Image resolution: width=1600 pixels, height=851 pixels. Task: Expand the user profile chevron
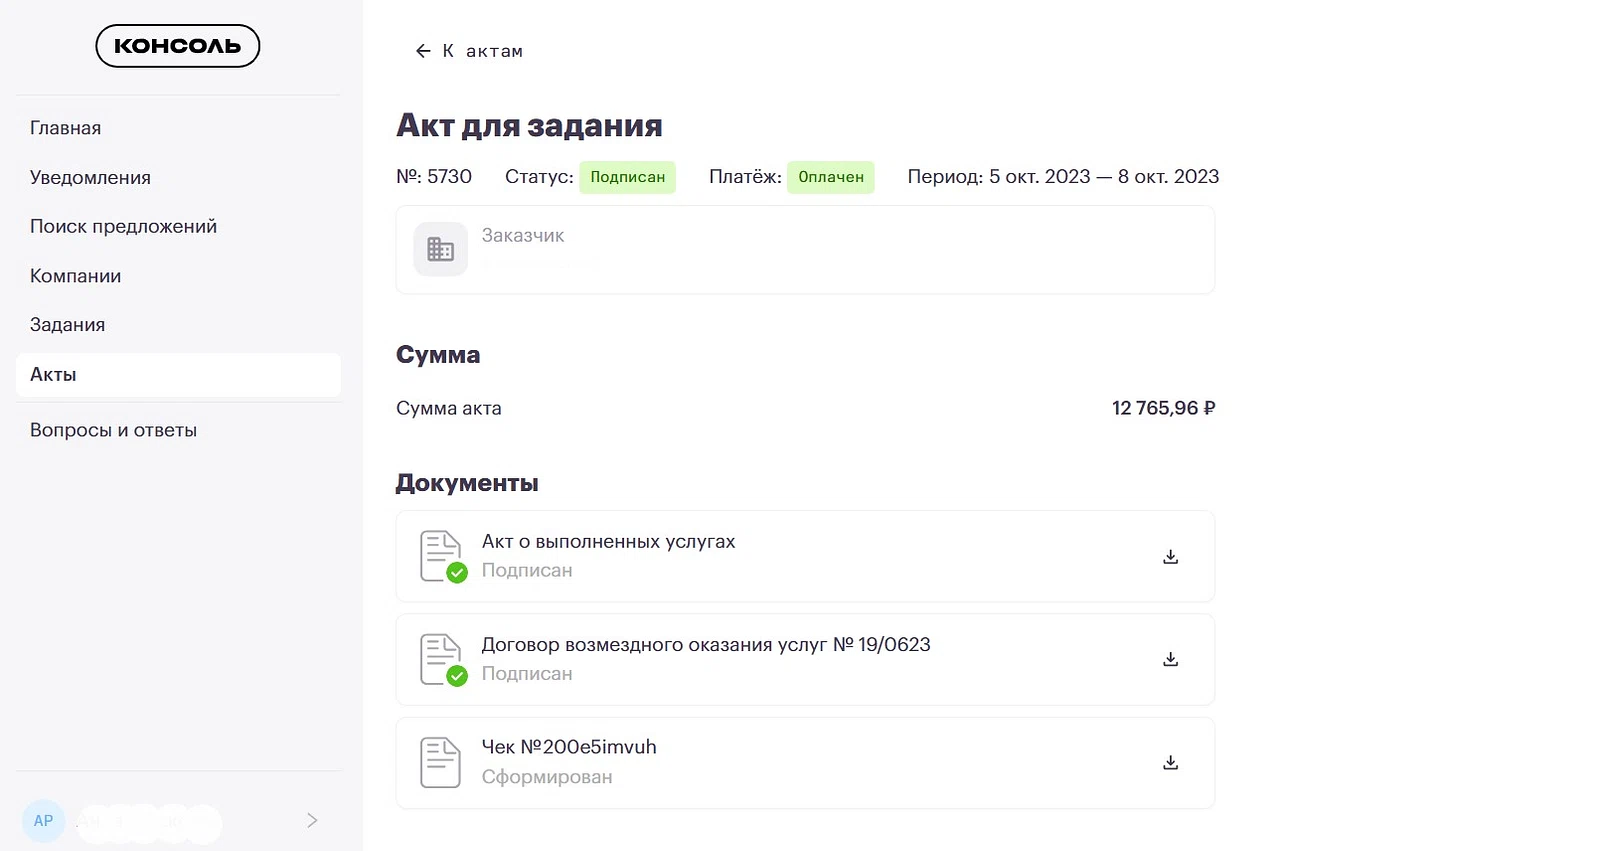click(312, 820)
